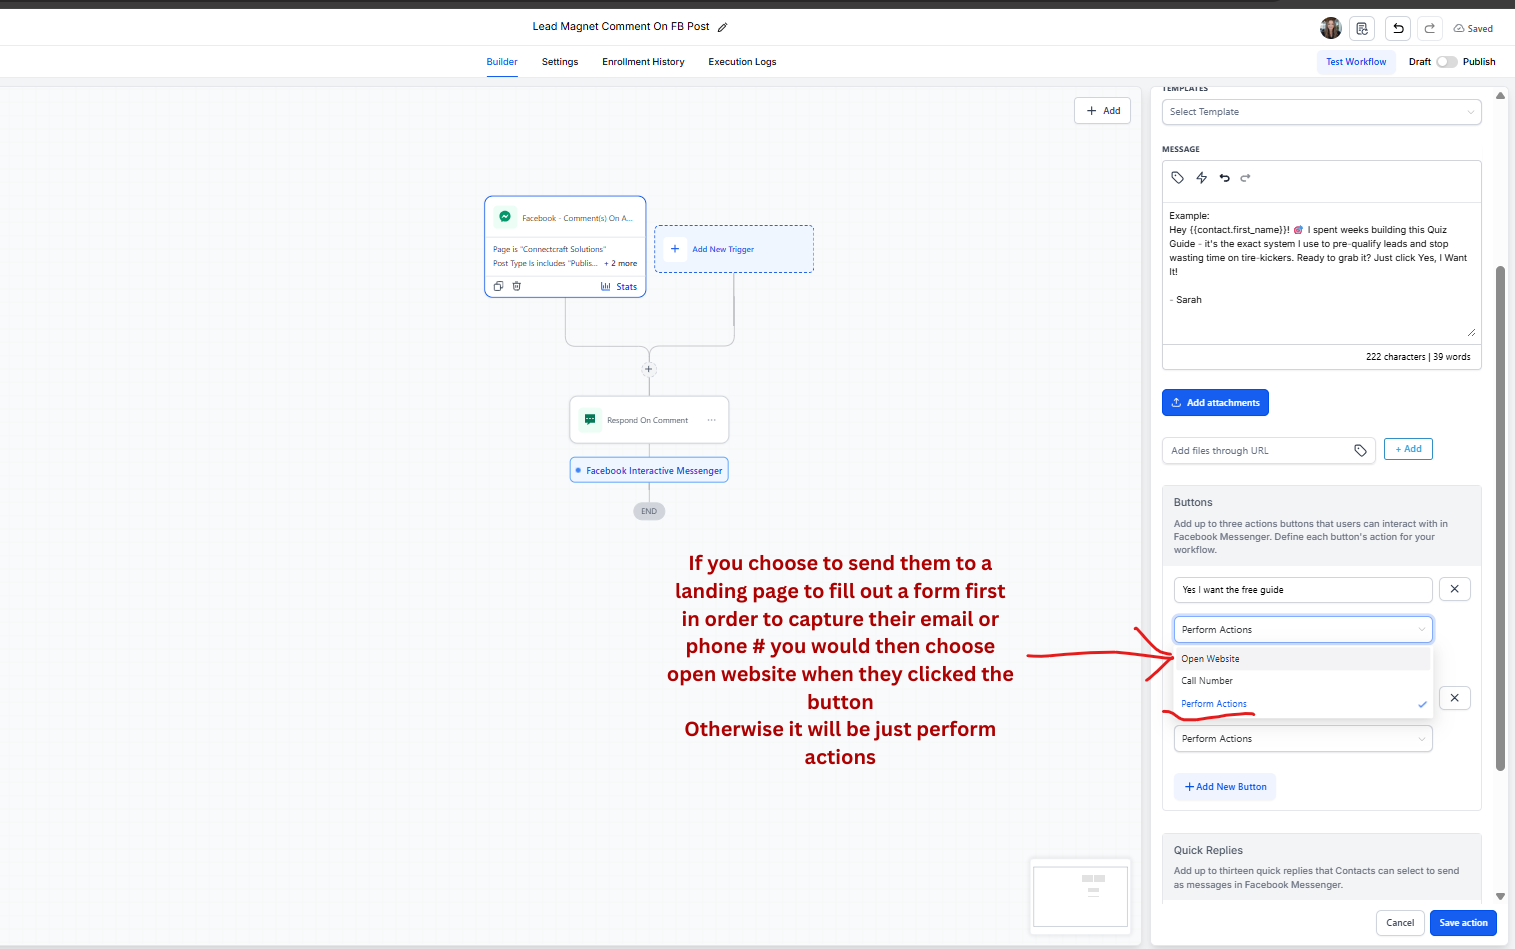Click the pencil icon to rename workflow
This screenshot has width=1515, height=949.
[x=722, y=27]
